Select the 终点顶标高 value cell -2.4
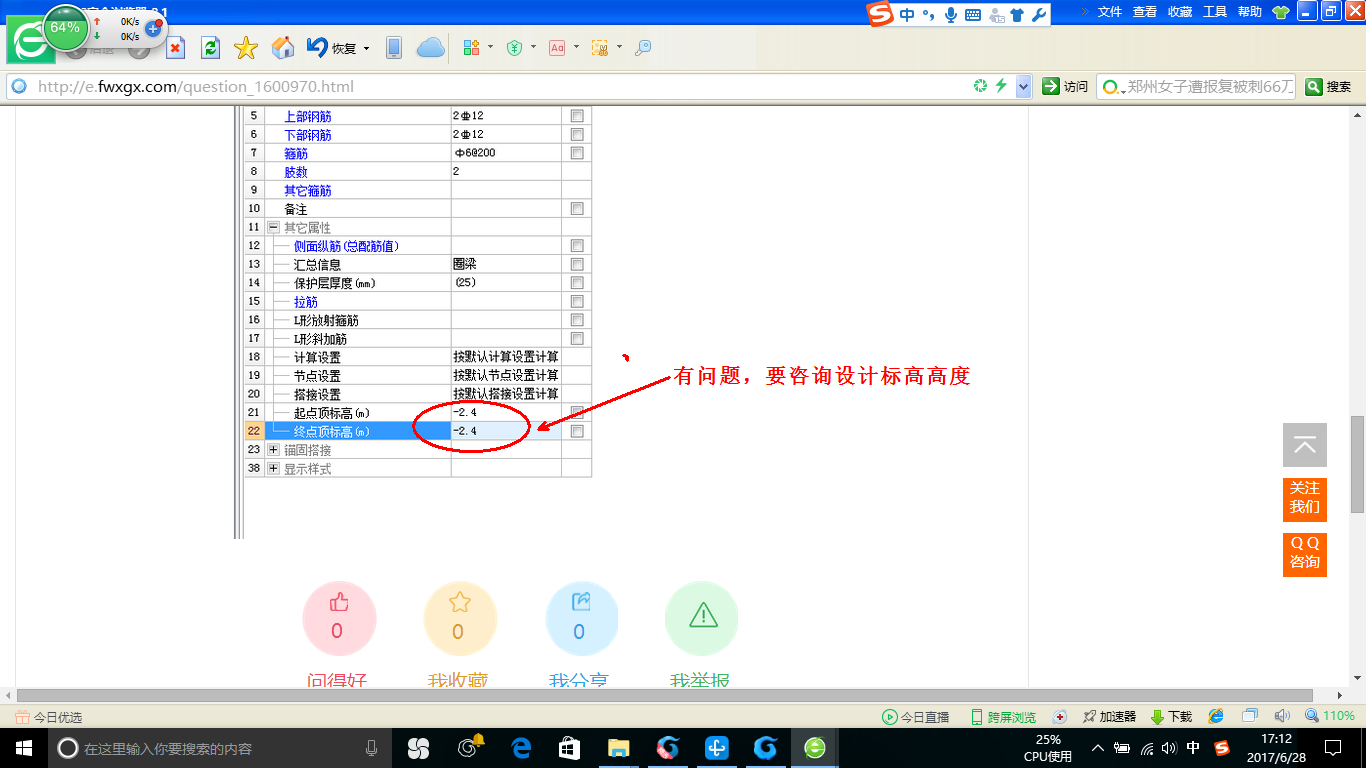1366x768 pixels. [506, 431]
